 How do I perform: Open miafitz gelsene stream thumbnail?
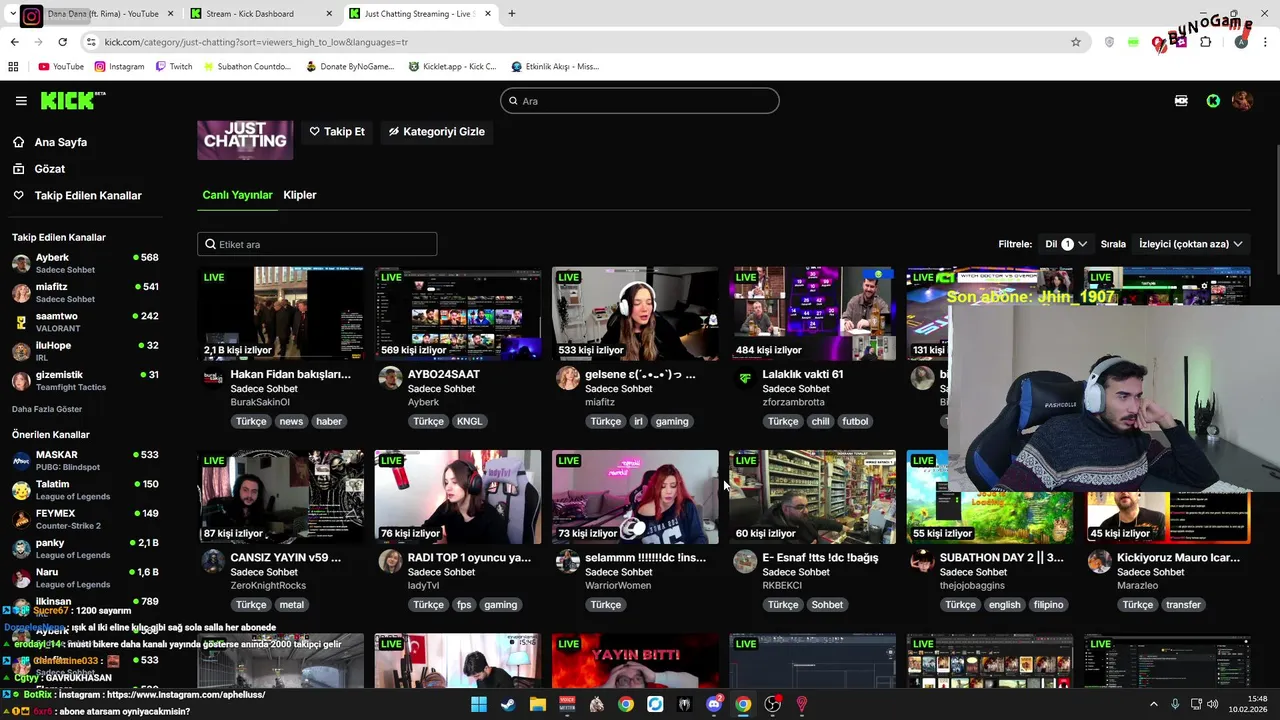tap(635, 313)
